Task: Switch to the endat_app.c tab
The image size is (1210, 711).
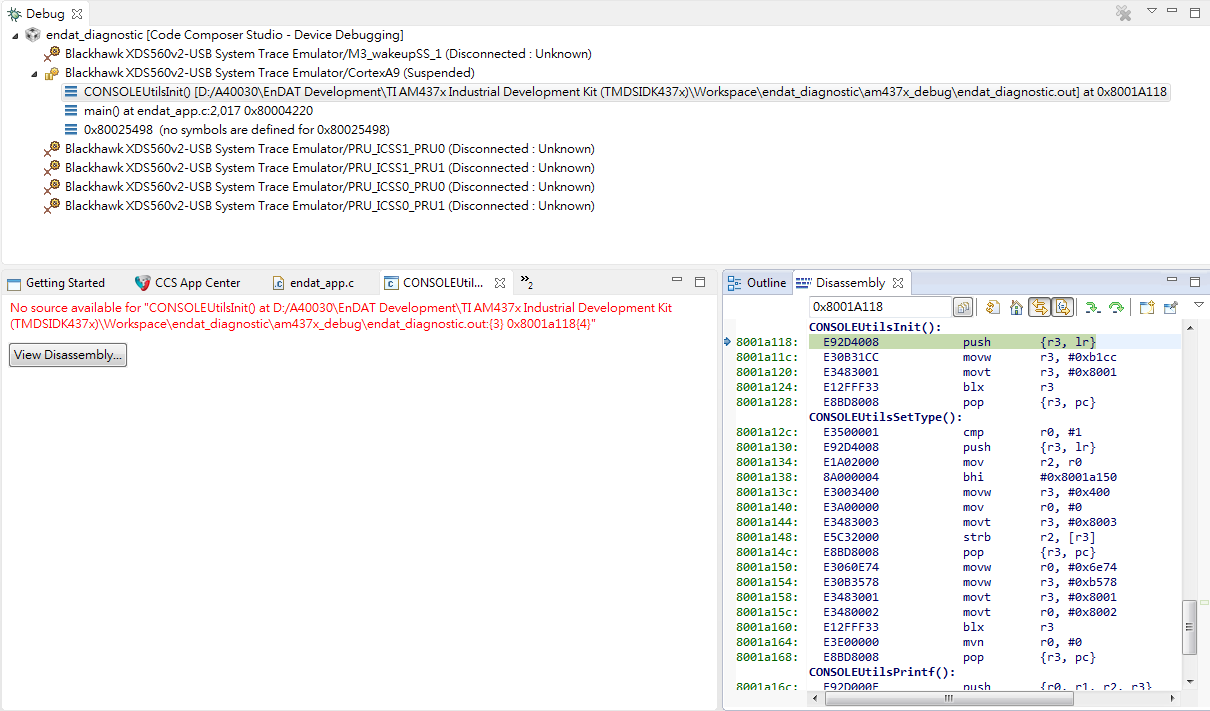Action: pos(314,283)
